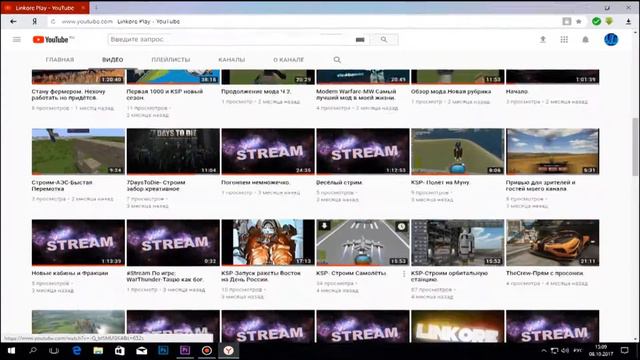Open options menu for KSP Строим Самолёты video
Screen dimensions: 640x360
pyautogui.click(x=404, y=274)
